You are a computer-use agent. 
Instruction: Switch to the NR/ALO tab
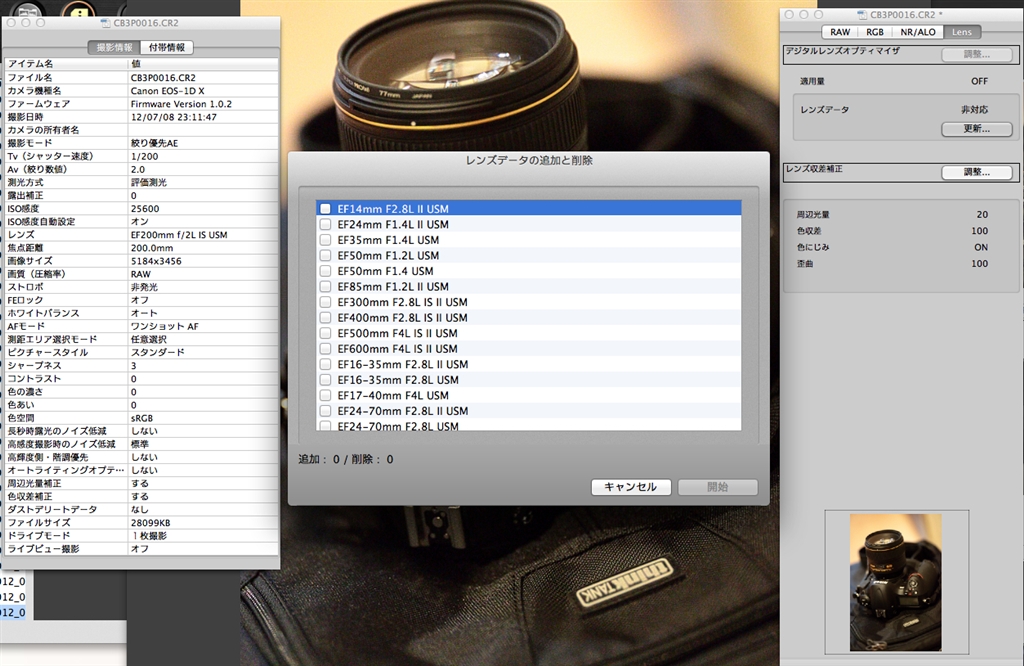tap(918, 32)
